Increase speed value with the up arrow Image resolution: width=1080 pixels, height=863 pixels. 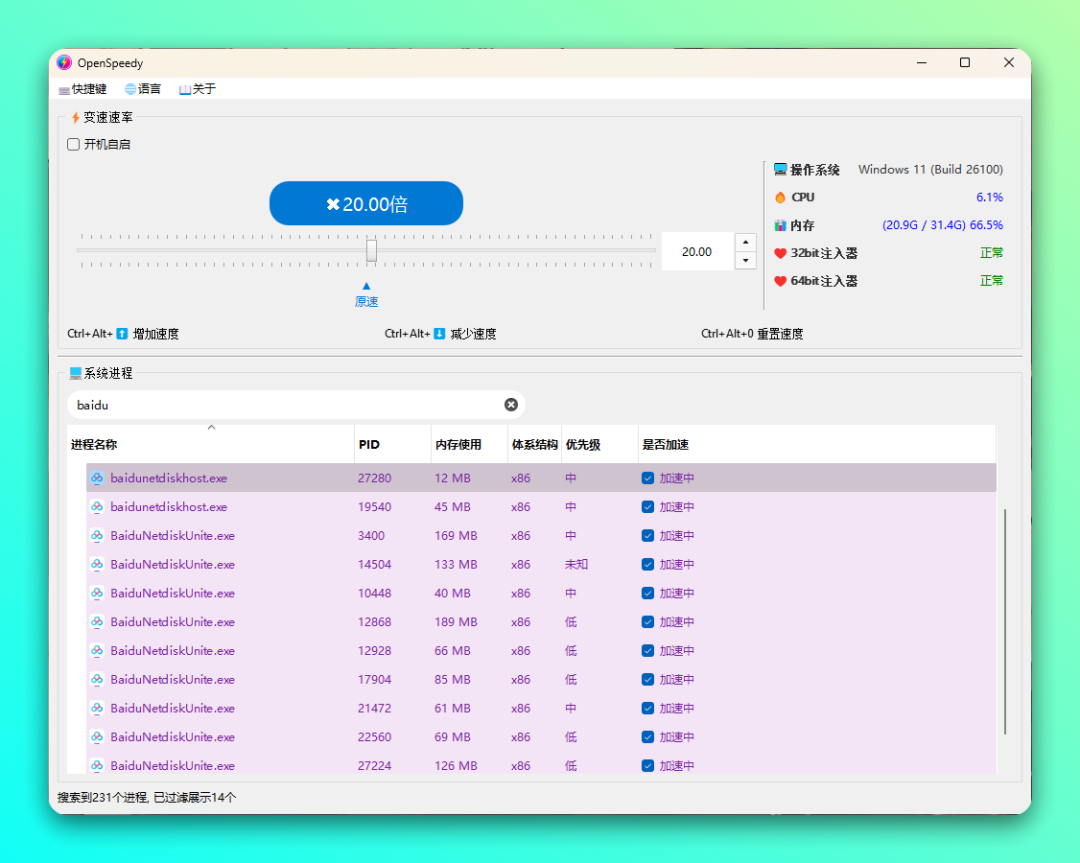point(745,243)
